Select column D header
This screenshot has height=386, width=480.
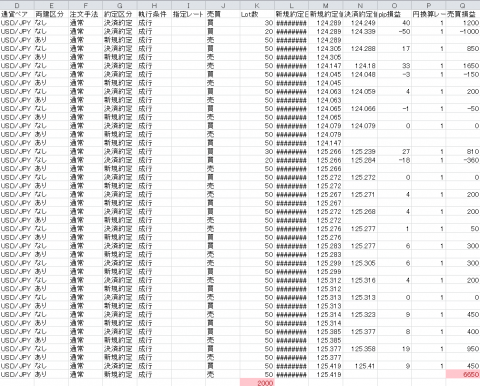pyautogui.click(x=17, y=5)
